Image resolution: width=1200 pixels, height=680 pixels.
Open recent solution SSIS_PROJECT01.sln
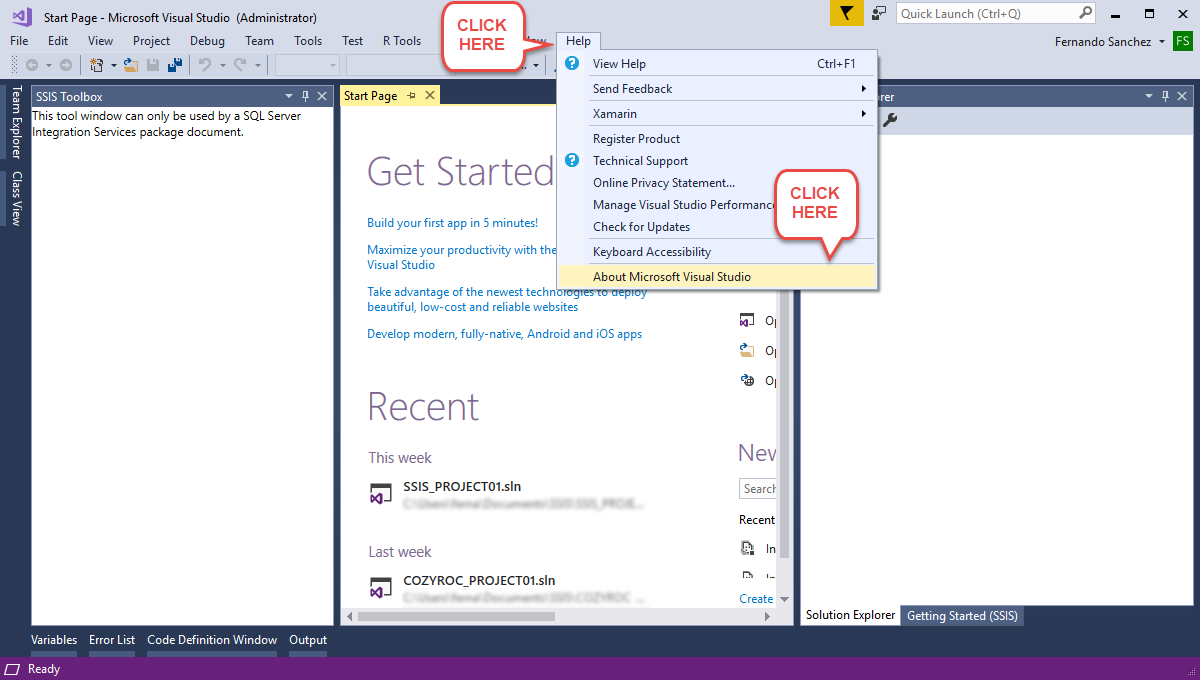pyautogui.click(x=462, y=487)
